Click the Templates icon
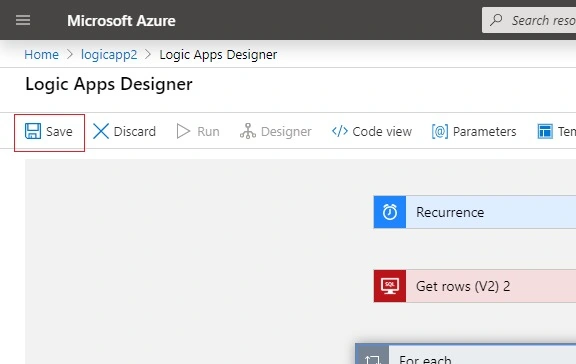576x364 pixels. pos(545,131)
